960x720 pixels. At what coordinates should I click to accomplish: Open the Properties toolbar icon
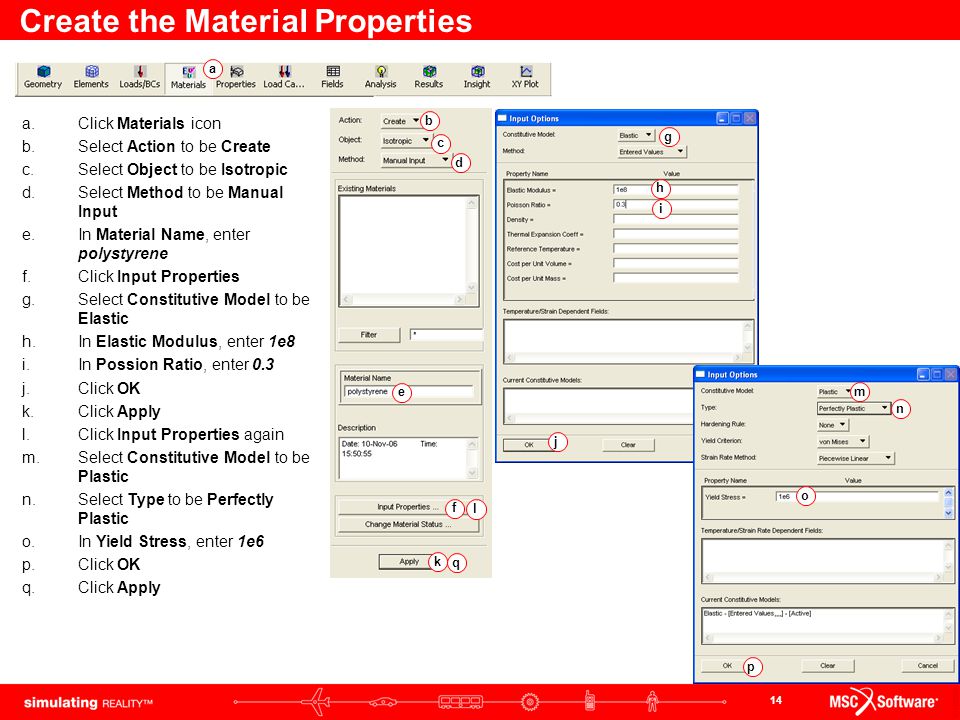236,78
